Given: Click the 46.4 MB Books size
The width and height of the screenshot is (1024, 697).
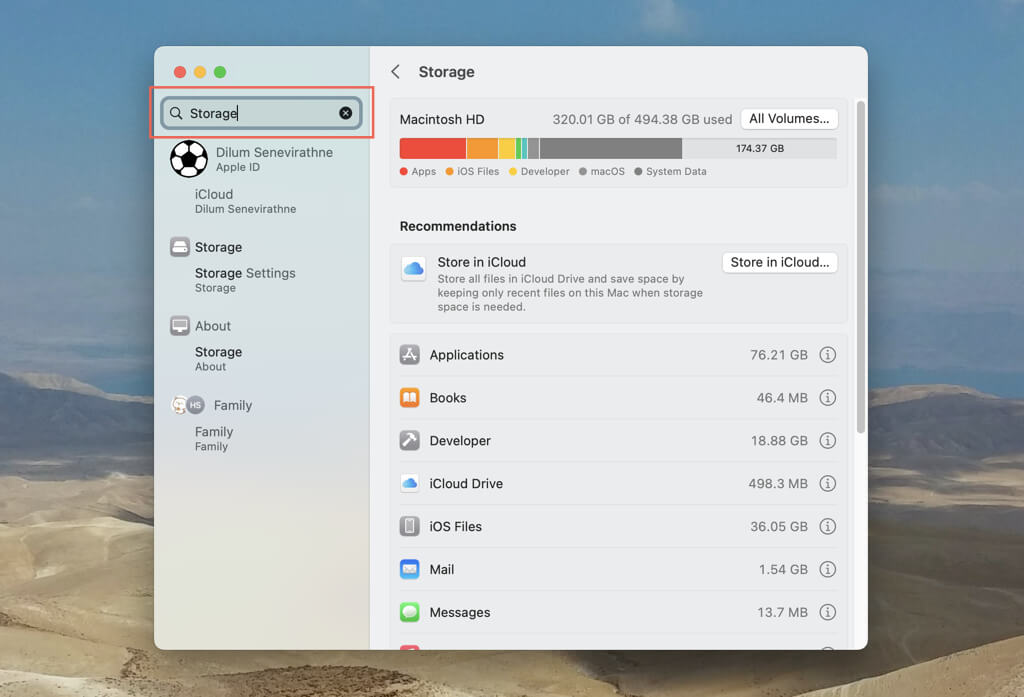Looking at the screenshot, I should (x=782, y=398).
